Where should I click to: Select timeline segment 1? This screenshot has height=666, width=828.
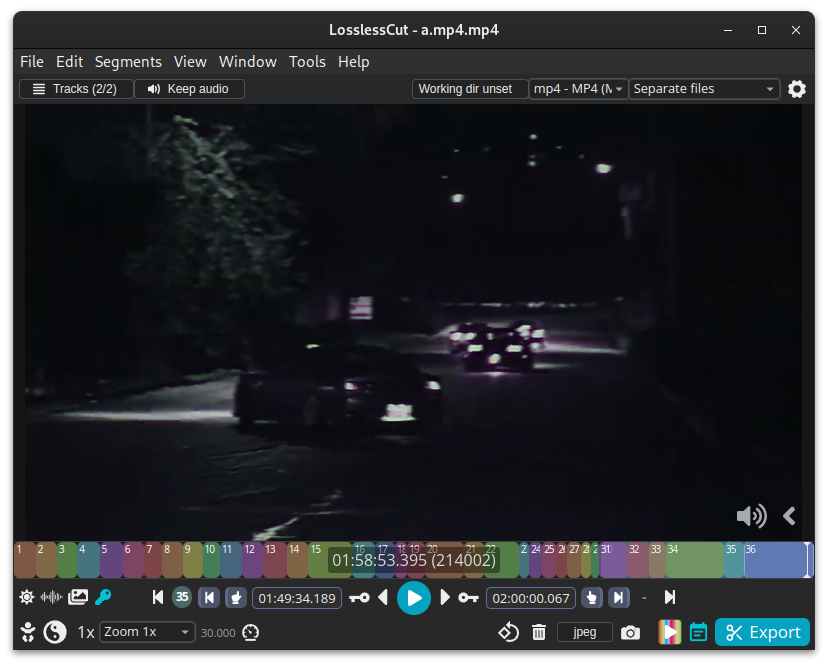tap(25, 560)
